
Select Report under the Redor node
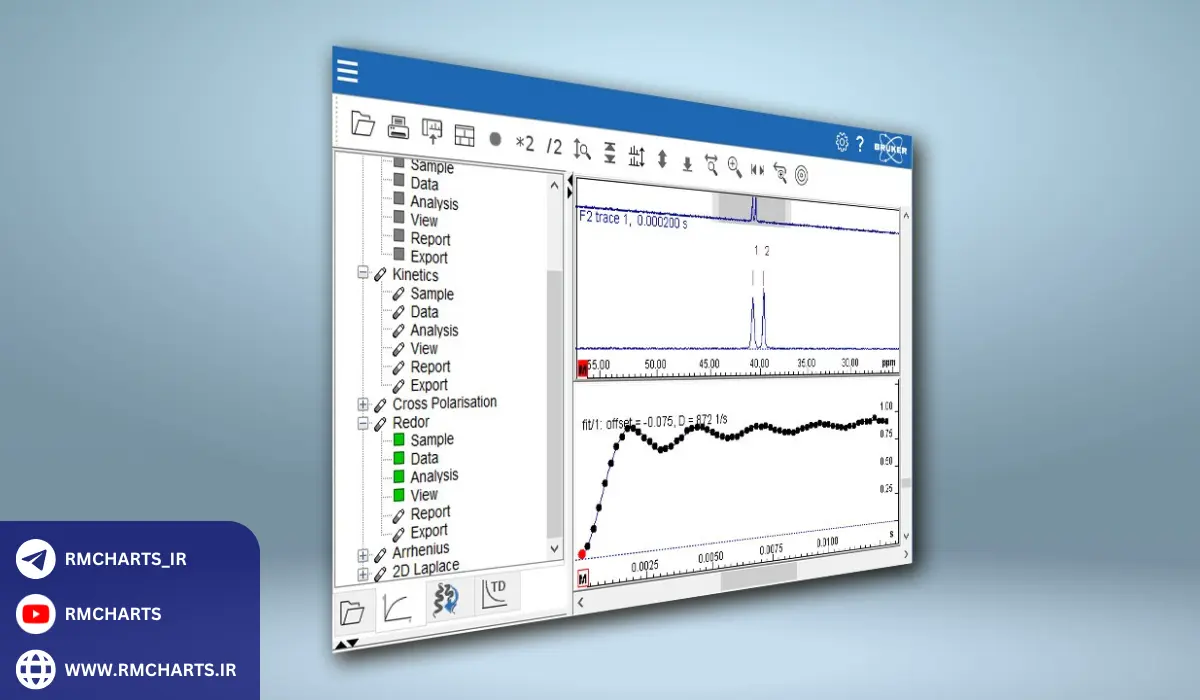[x=430, y=513]
